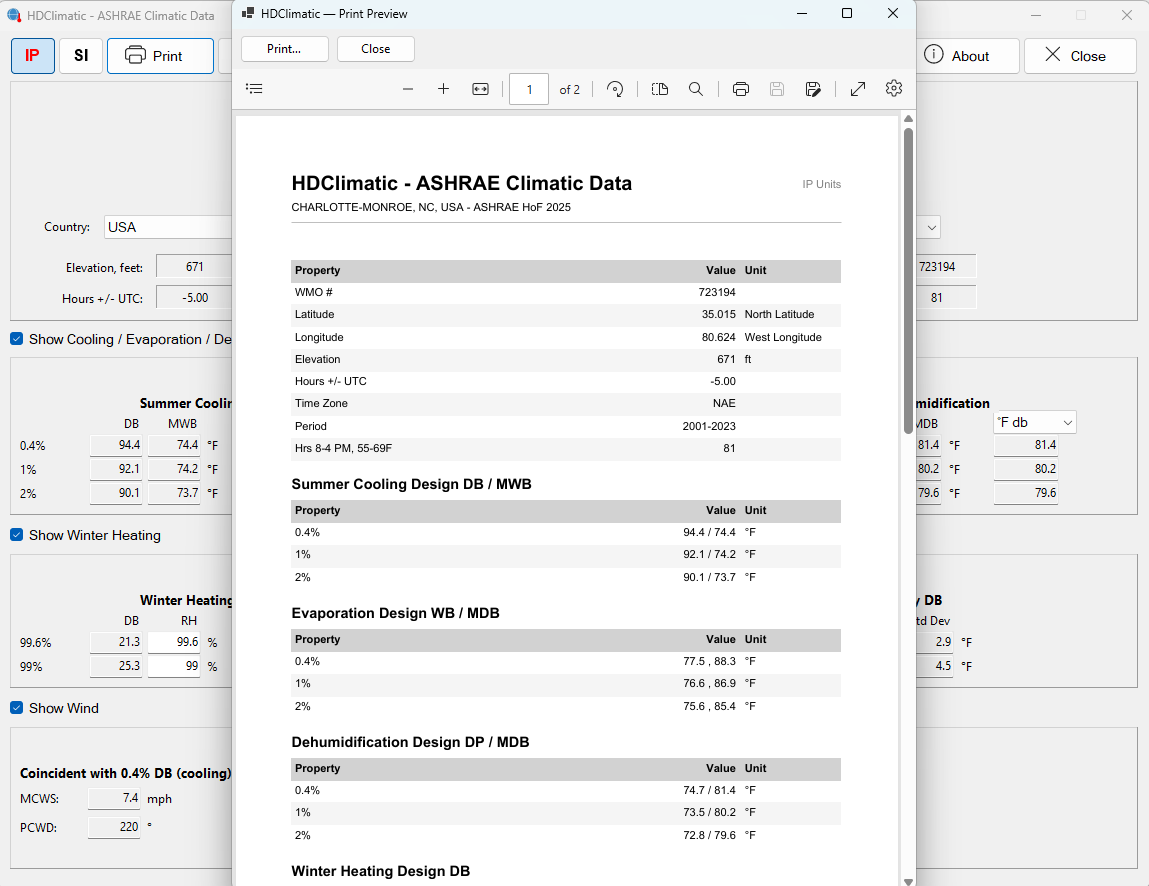Image resolution: width=1149 pixels, height=886 pixels.
Task: Click the Std Dev field showing 4.5
Action: pyautogui.click(x=934, y=666)
